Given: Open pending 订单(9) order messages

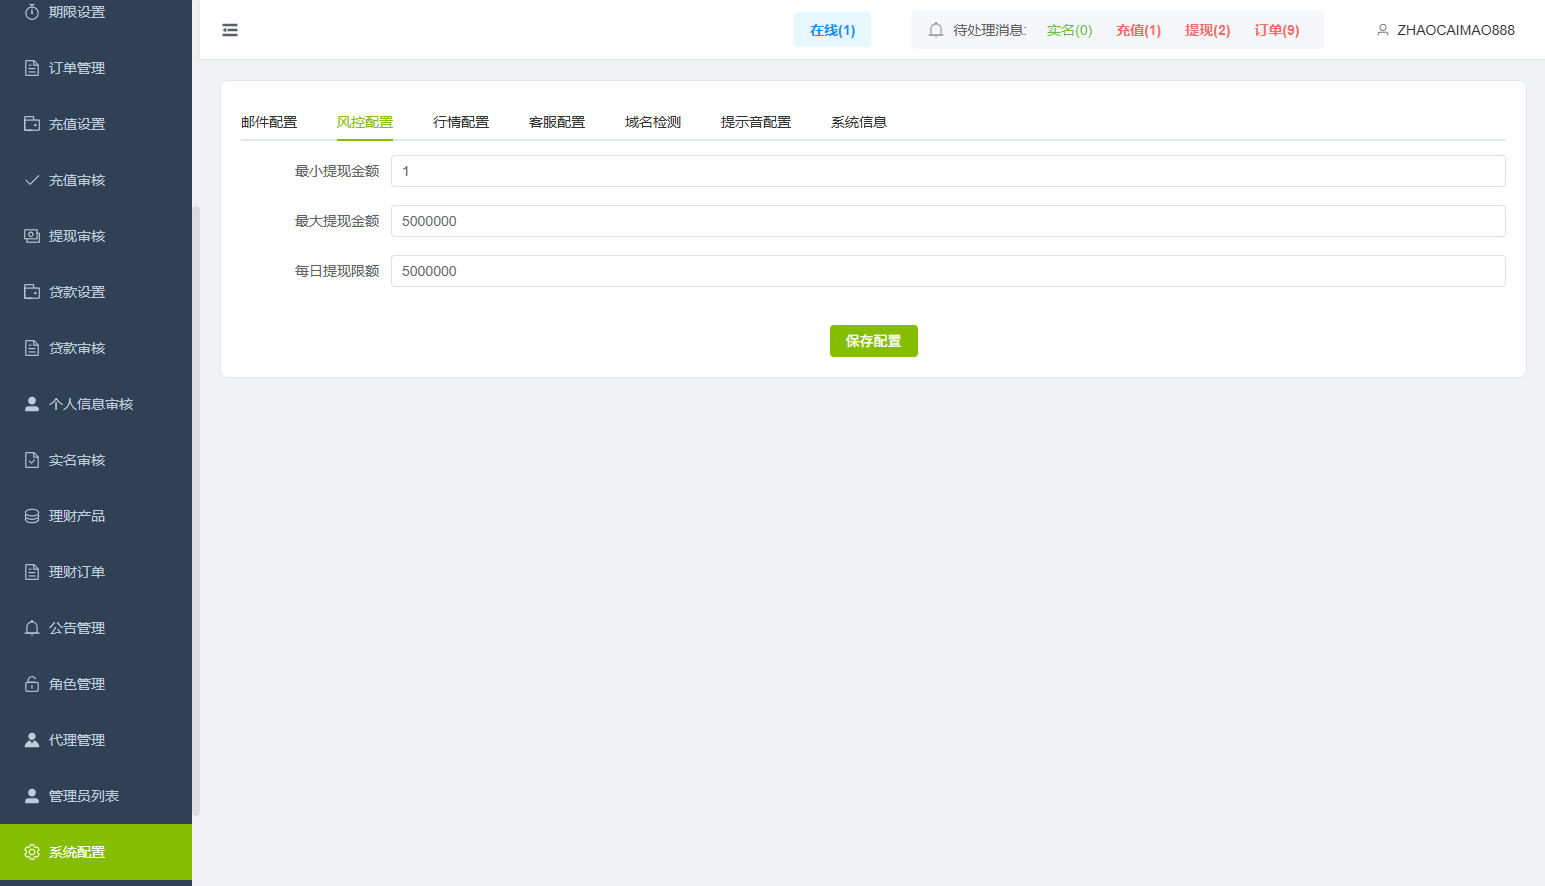Looking at the screenshot, I should pyautogui.click(x=1276, y=30).
